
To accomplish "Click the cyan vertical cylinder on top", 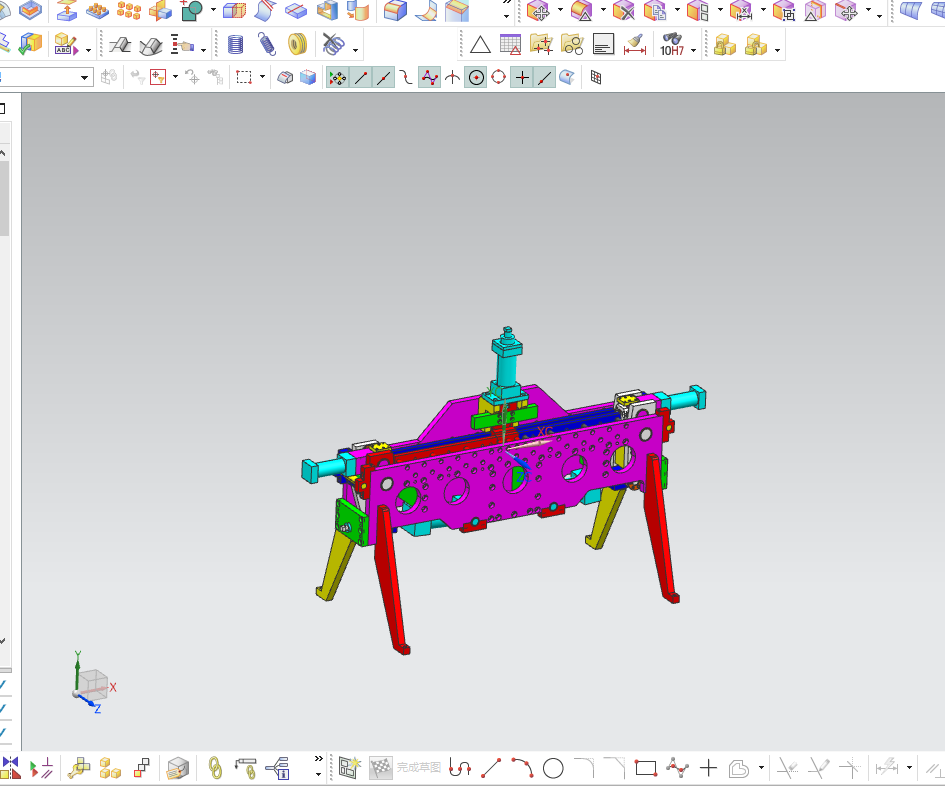I will 505,366.
